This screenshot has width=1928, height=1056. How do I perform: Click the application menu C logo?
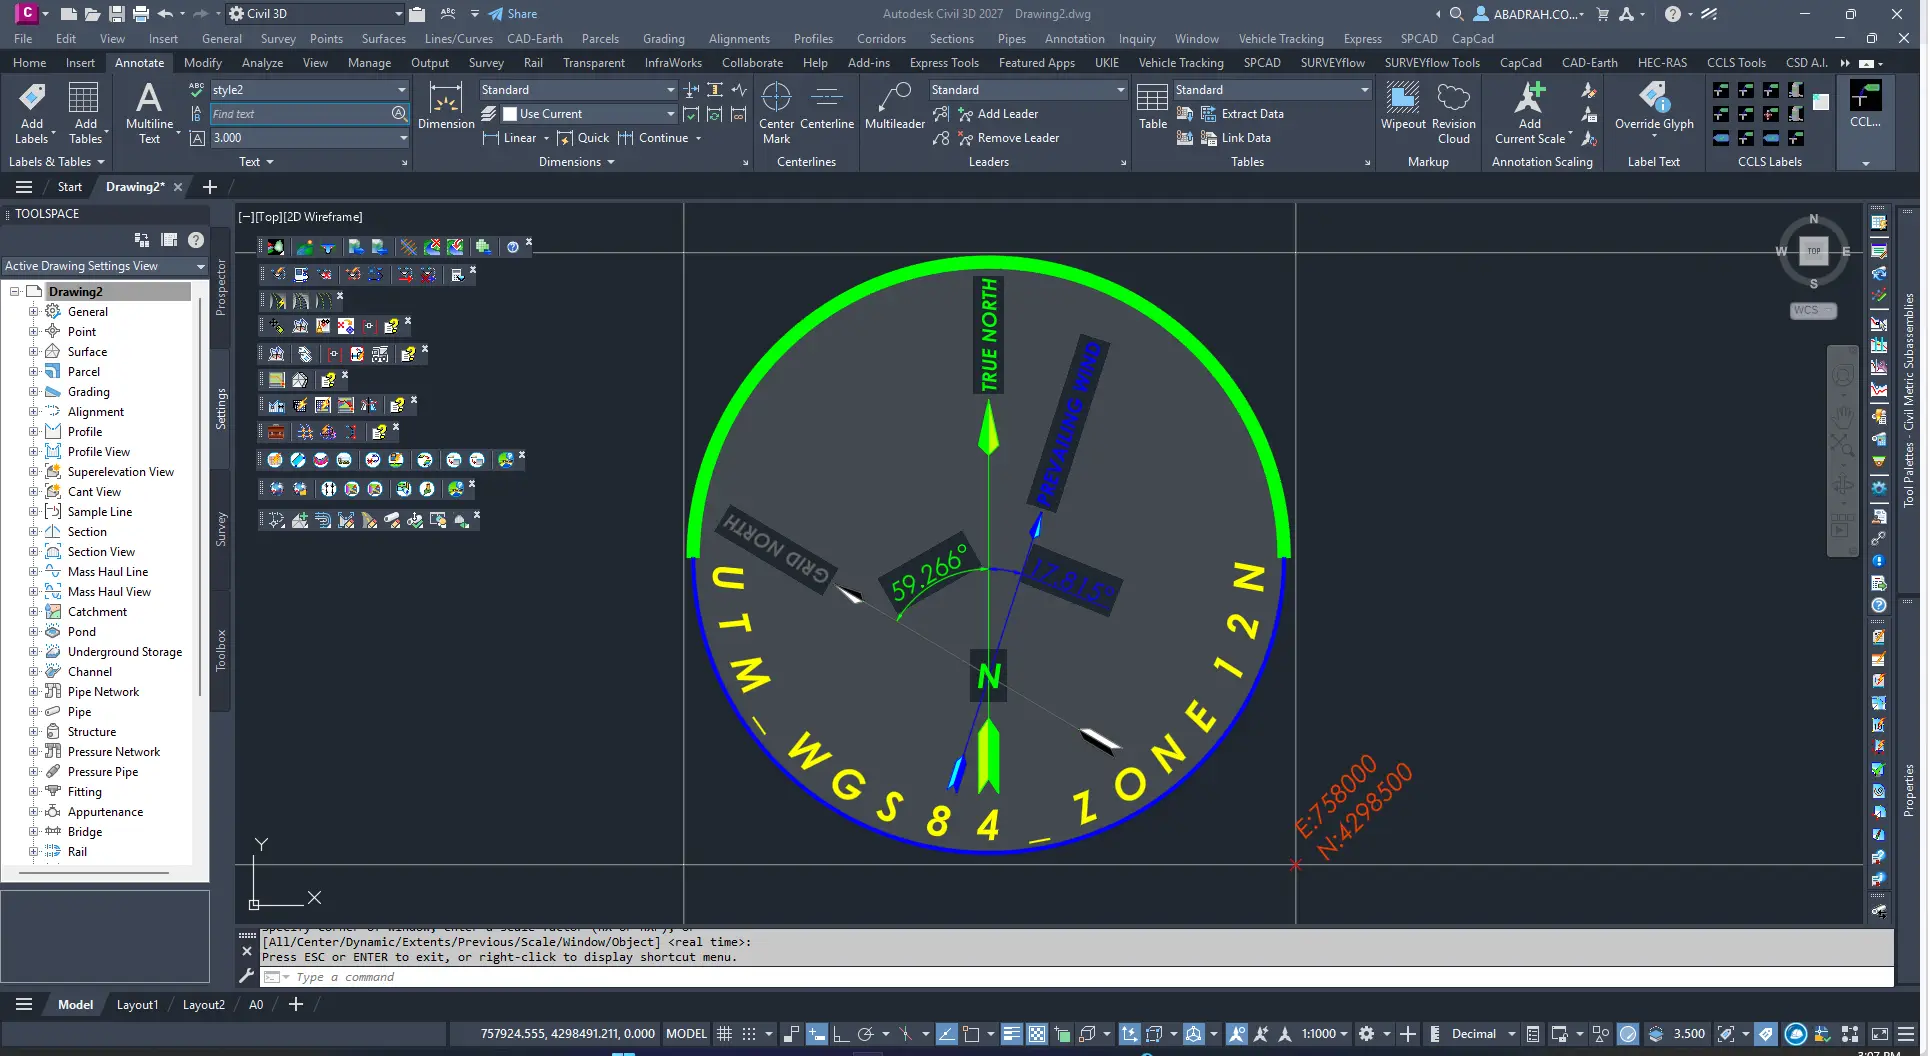pos(27,13)
